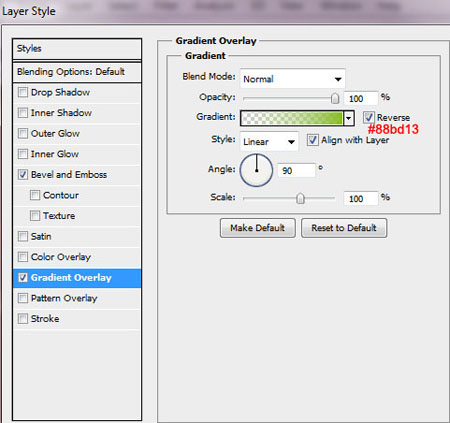Toggle the Inner Glow checkbox
The width and height of the screenshot is (450, 423).
(23, 154)
